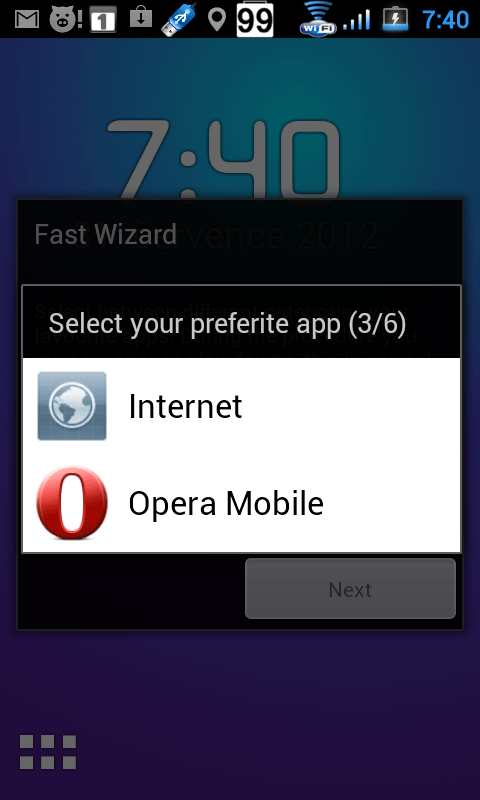Viewport: 480px width, 800px height.
Task: Open the app drawer grid icon
Action: point(48,752)
